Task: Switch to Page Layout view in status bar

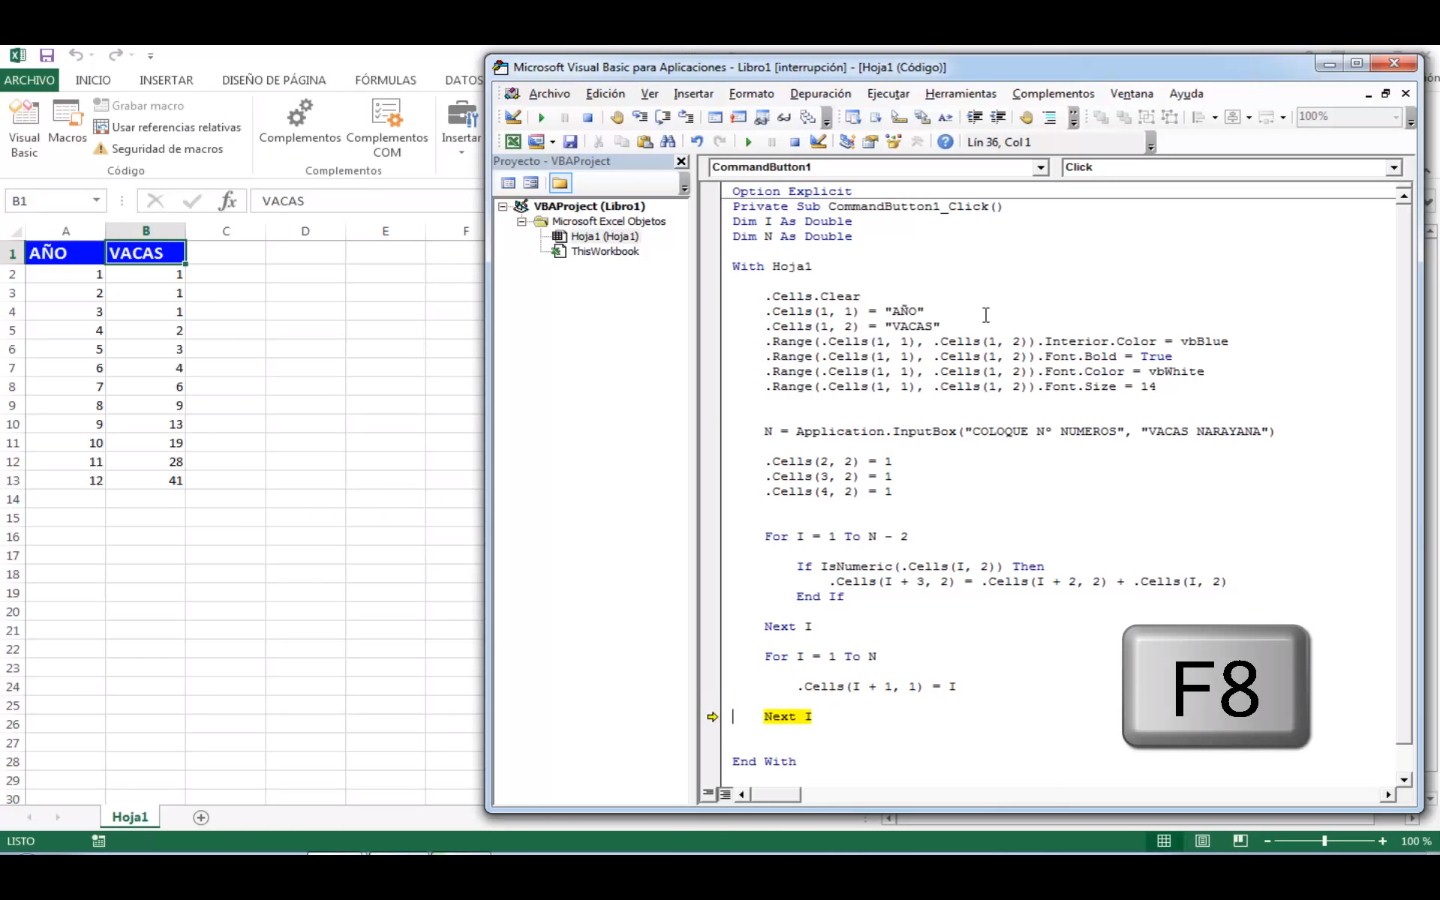Action: pyautogui.click(x=1202, y=841)
